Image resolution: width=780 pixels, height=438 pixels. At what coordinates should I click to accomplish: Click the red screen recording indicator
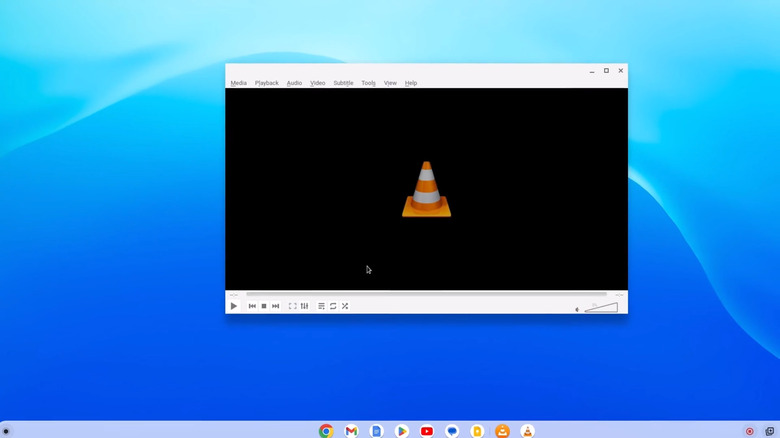(750, 432)
